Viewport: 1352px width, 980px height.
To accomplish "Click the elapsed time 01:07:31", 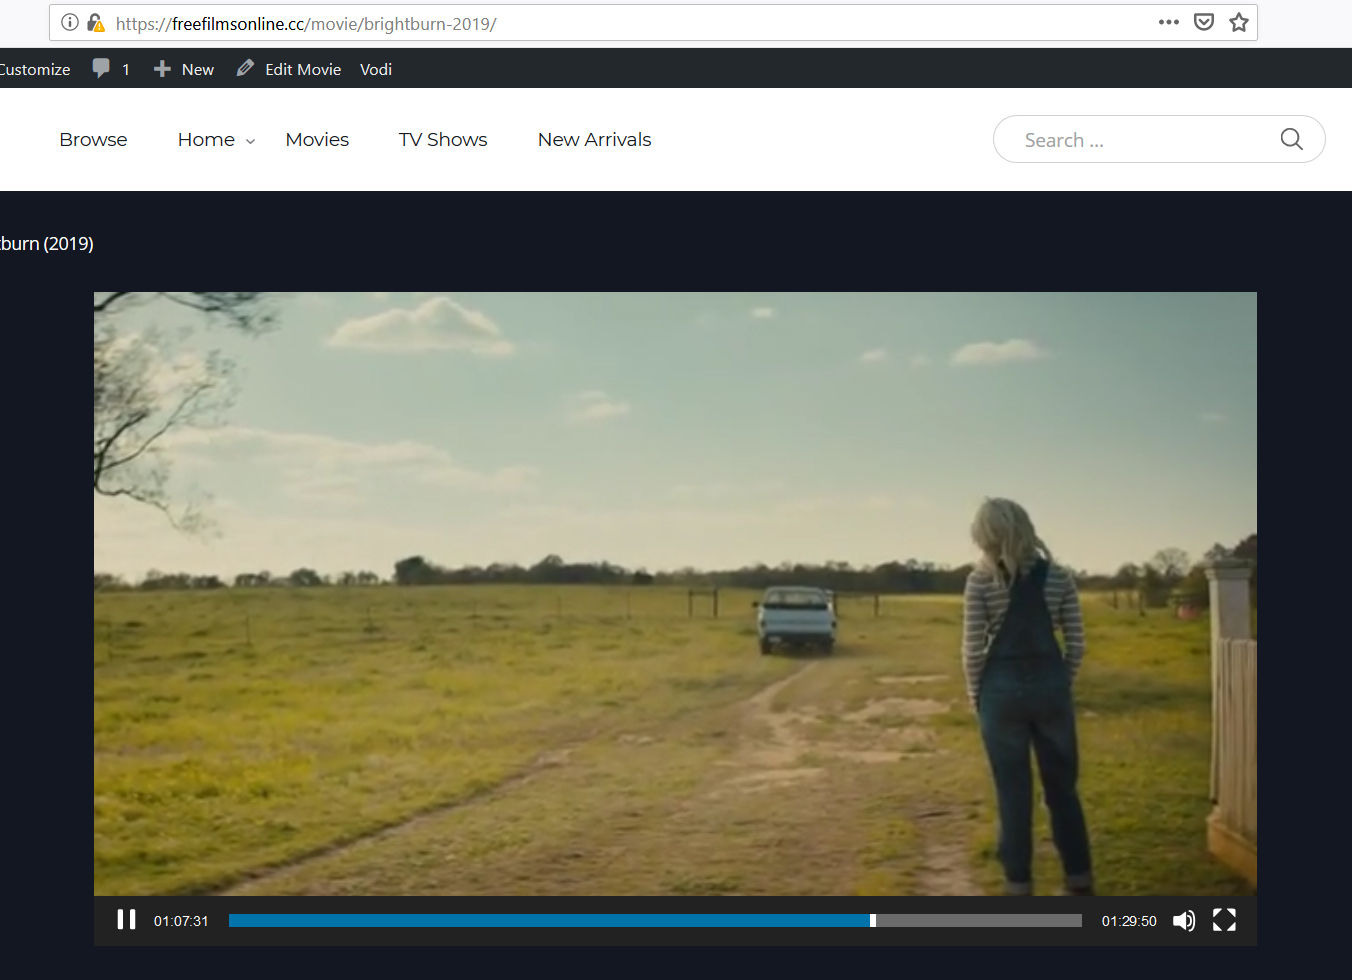I will [x=181, y=921].
